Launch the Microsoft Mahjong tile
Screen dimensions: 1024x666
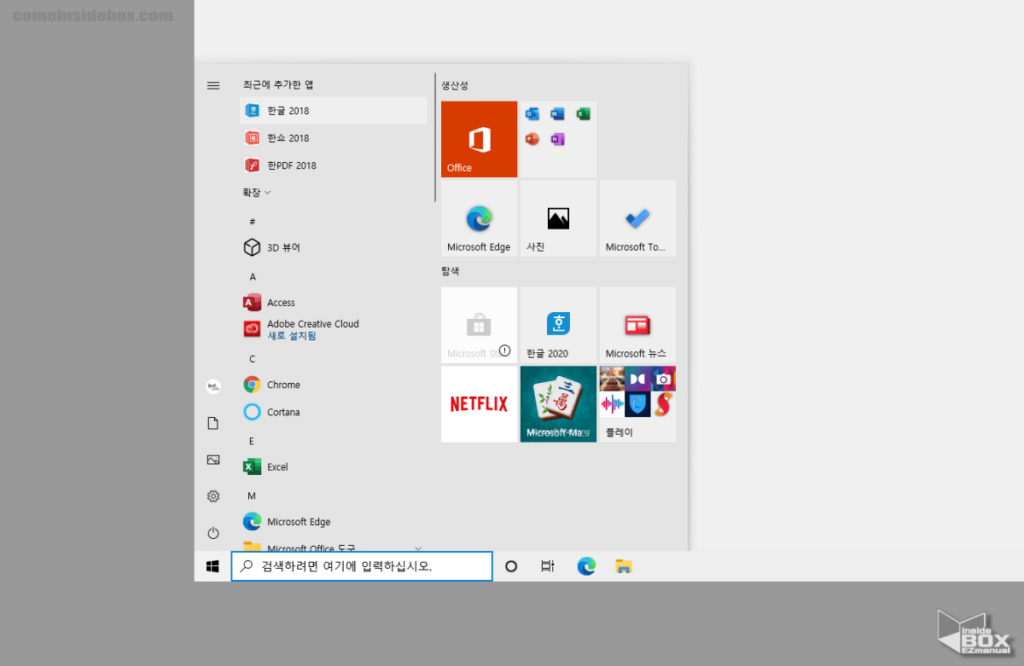(558, 404)
